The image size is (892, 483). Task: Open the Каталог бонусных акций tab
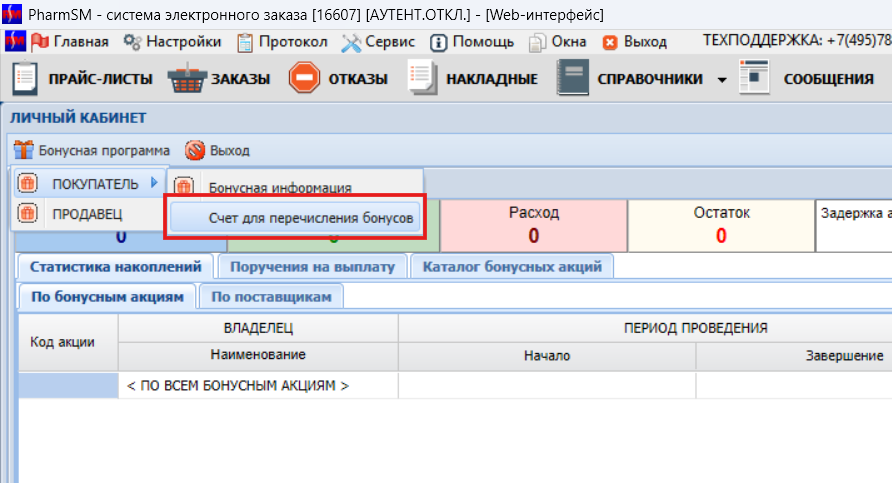click(512, 267)
